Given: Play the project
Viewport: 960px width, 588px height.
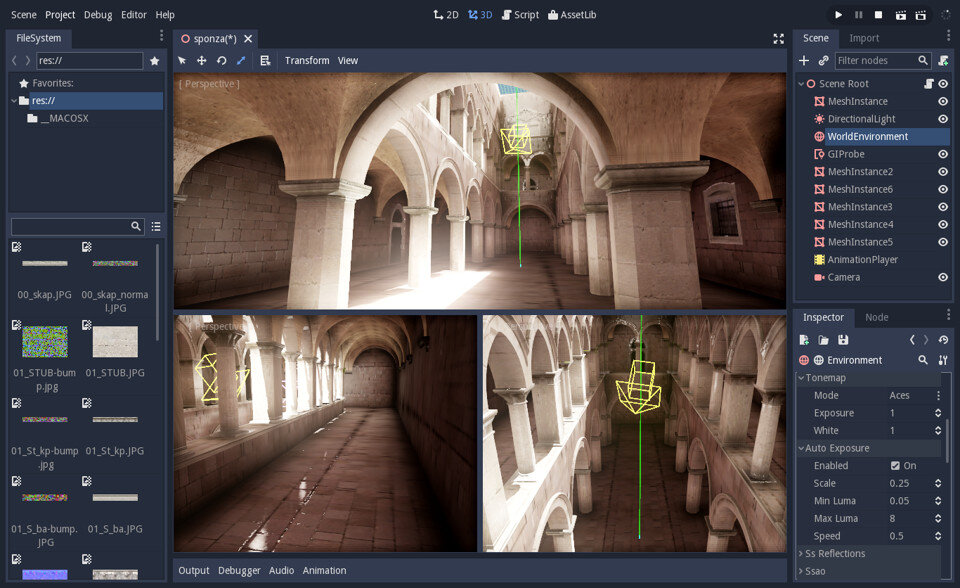Looking at the screenshot, I should 839,15.
